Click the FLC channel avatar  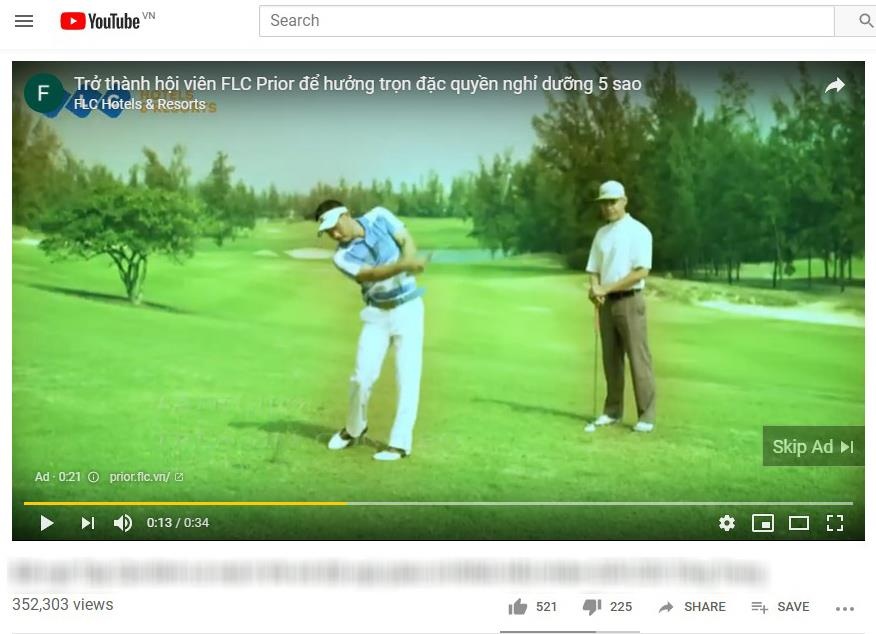click(x=43, y=93)
